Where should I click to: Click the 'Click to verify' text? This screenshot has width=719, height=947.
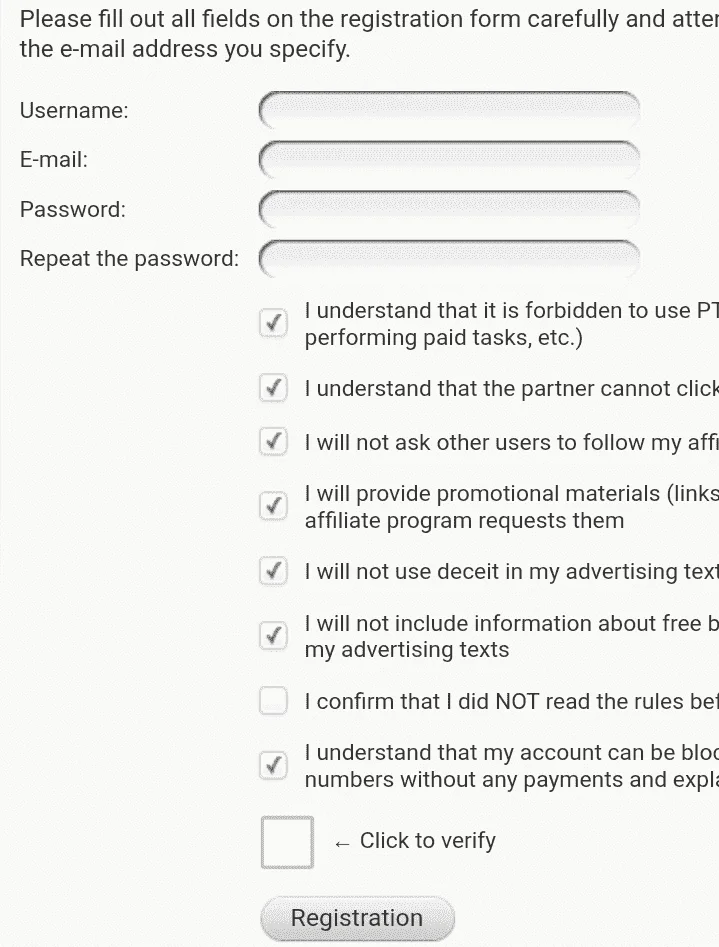(428, 840)
